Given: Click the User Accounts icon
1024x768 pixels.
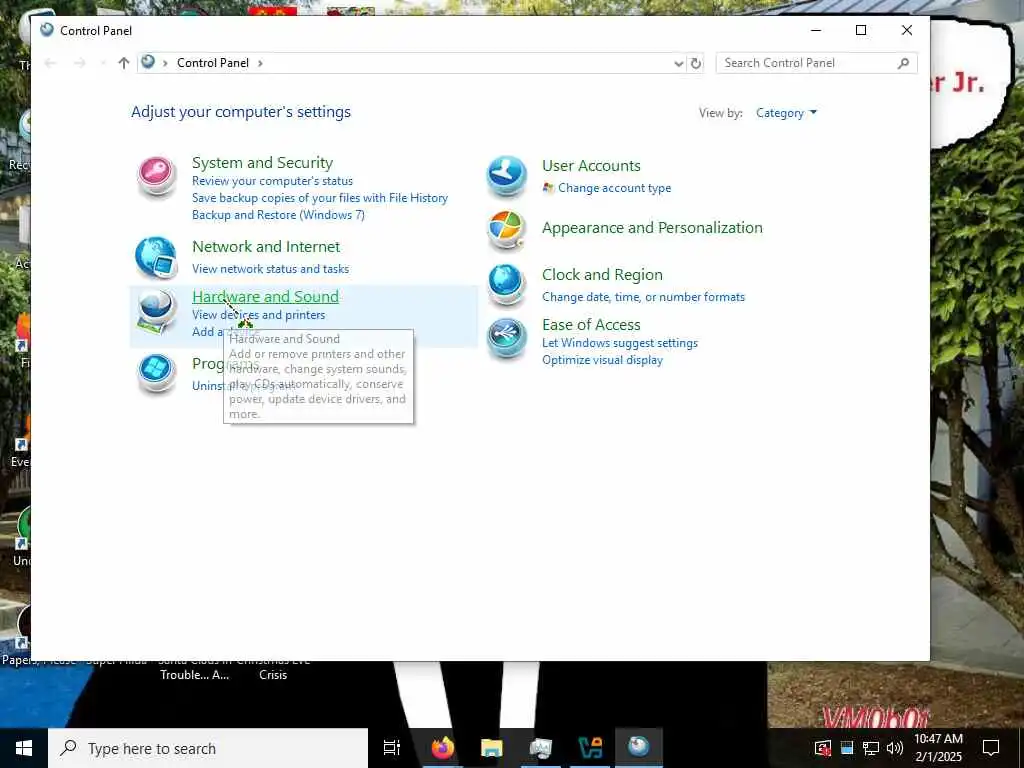Looking at the screenshot, I should pyautogui.click(x=507, y=176).
